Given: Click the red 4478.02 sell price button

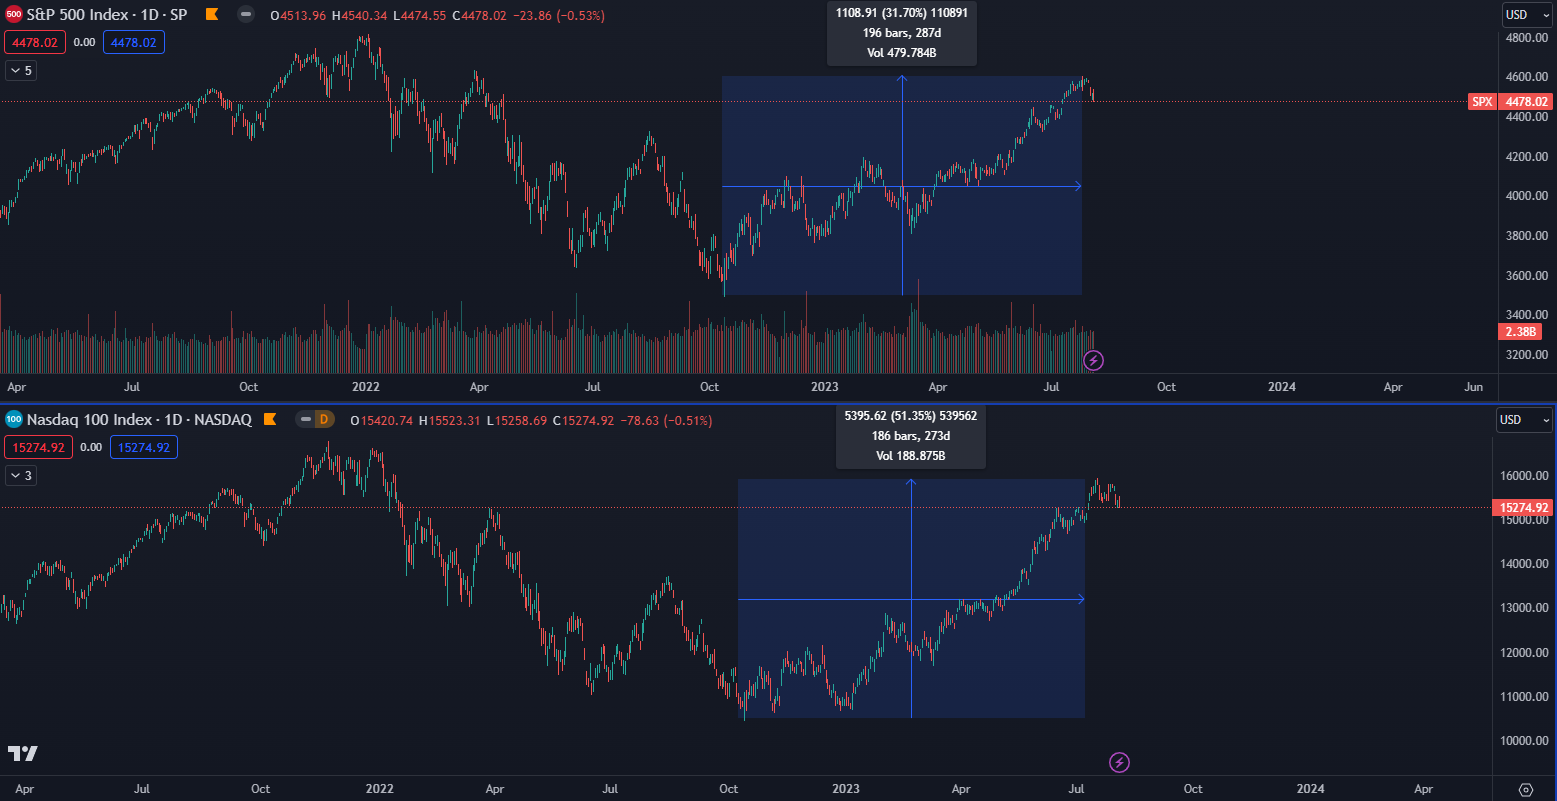Looking at the screenshot, I should click(34, 42).
